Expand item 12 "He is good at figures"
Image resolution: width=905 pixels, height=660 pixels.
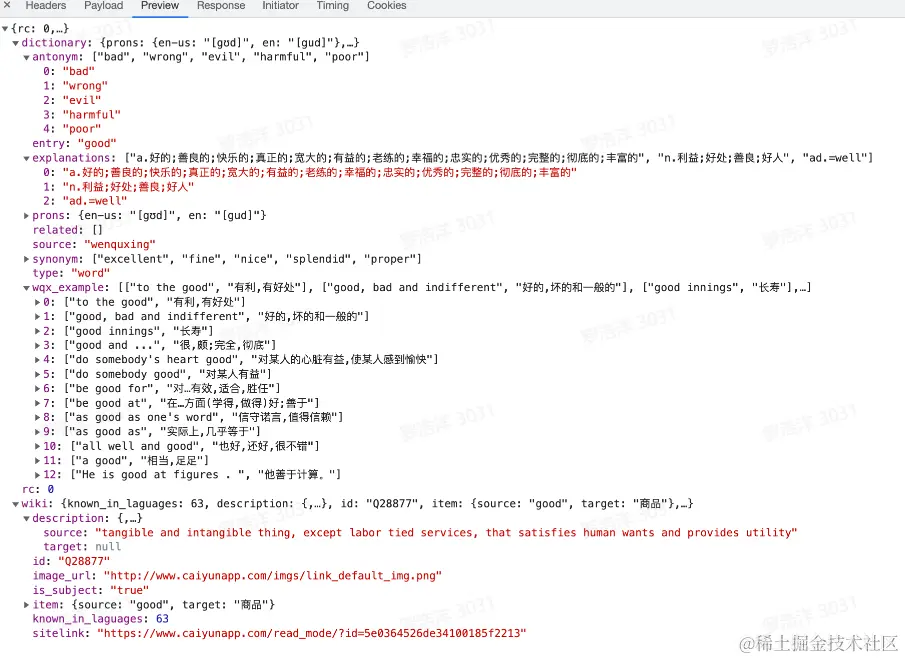38,475
